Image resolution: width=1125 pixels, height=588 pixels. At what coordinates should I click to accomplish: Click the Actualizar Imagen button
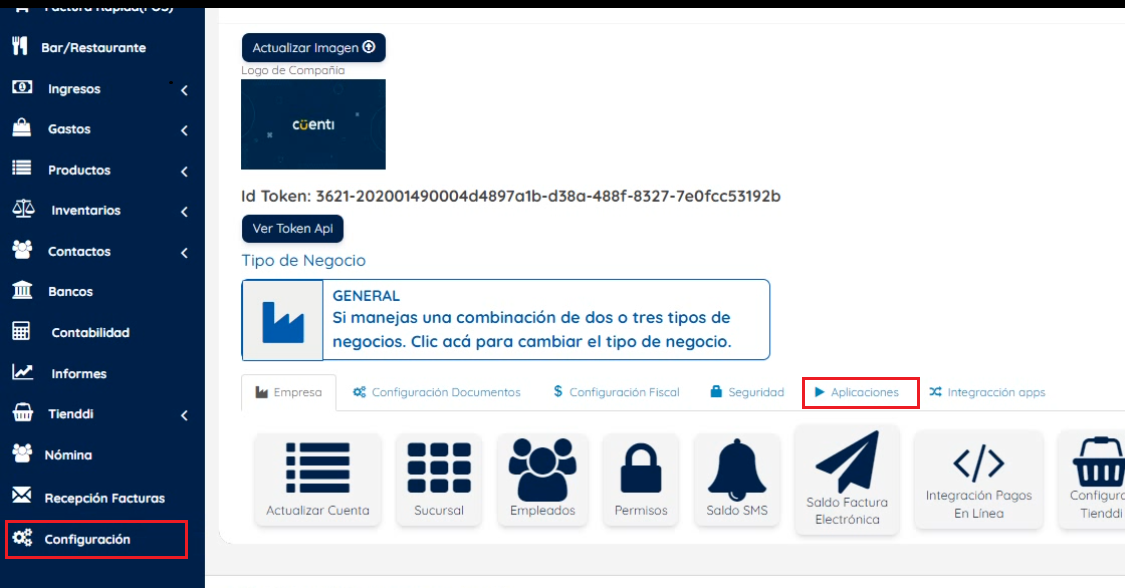[x=314, y=47]
